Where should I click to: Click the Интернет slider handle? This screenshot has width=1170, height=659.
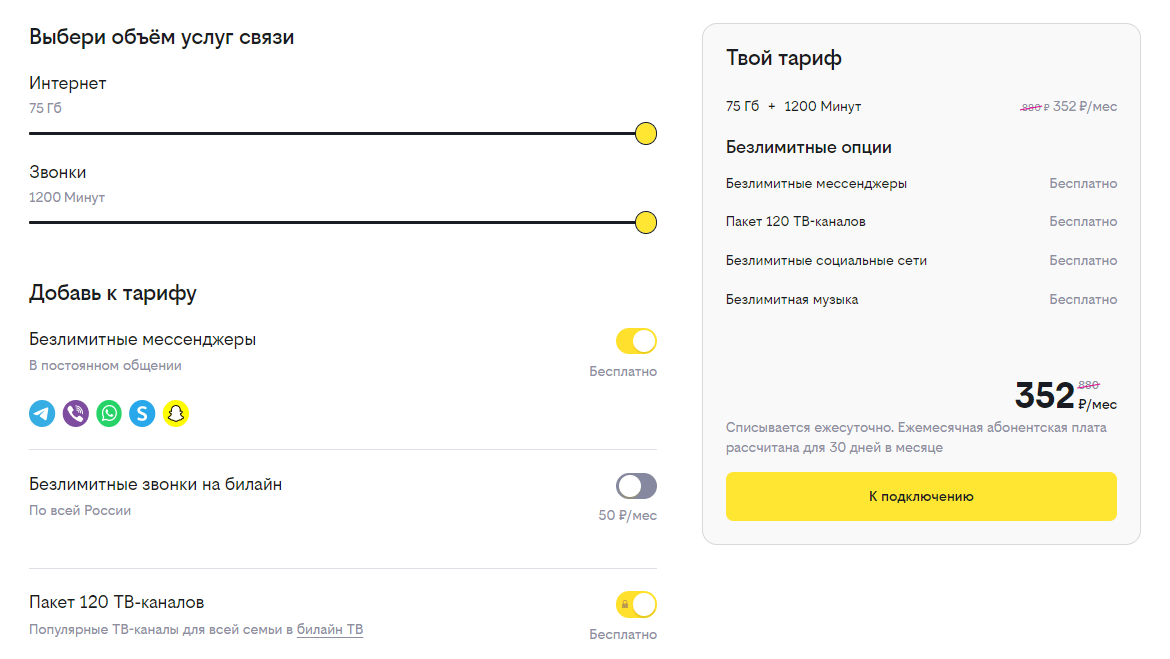tap(646, 133)
